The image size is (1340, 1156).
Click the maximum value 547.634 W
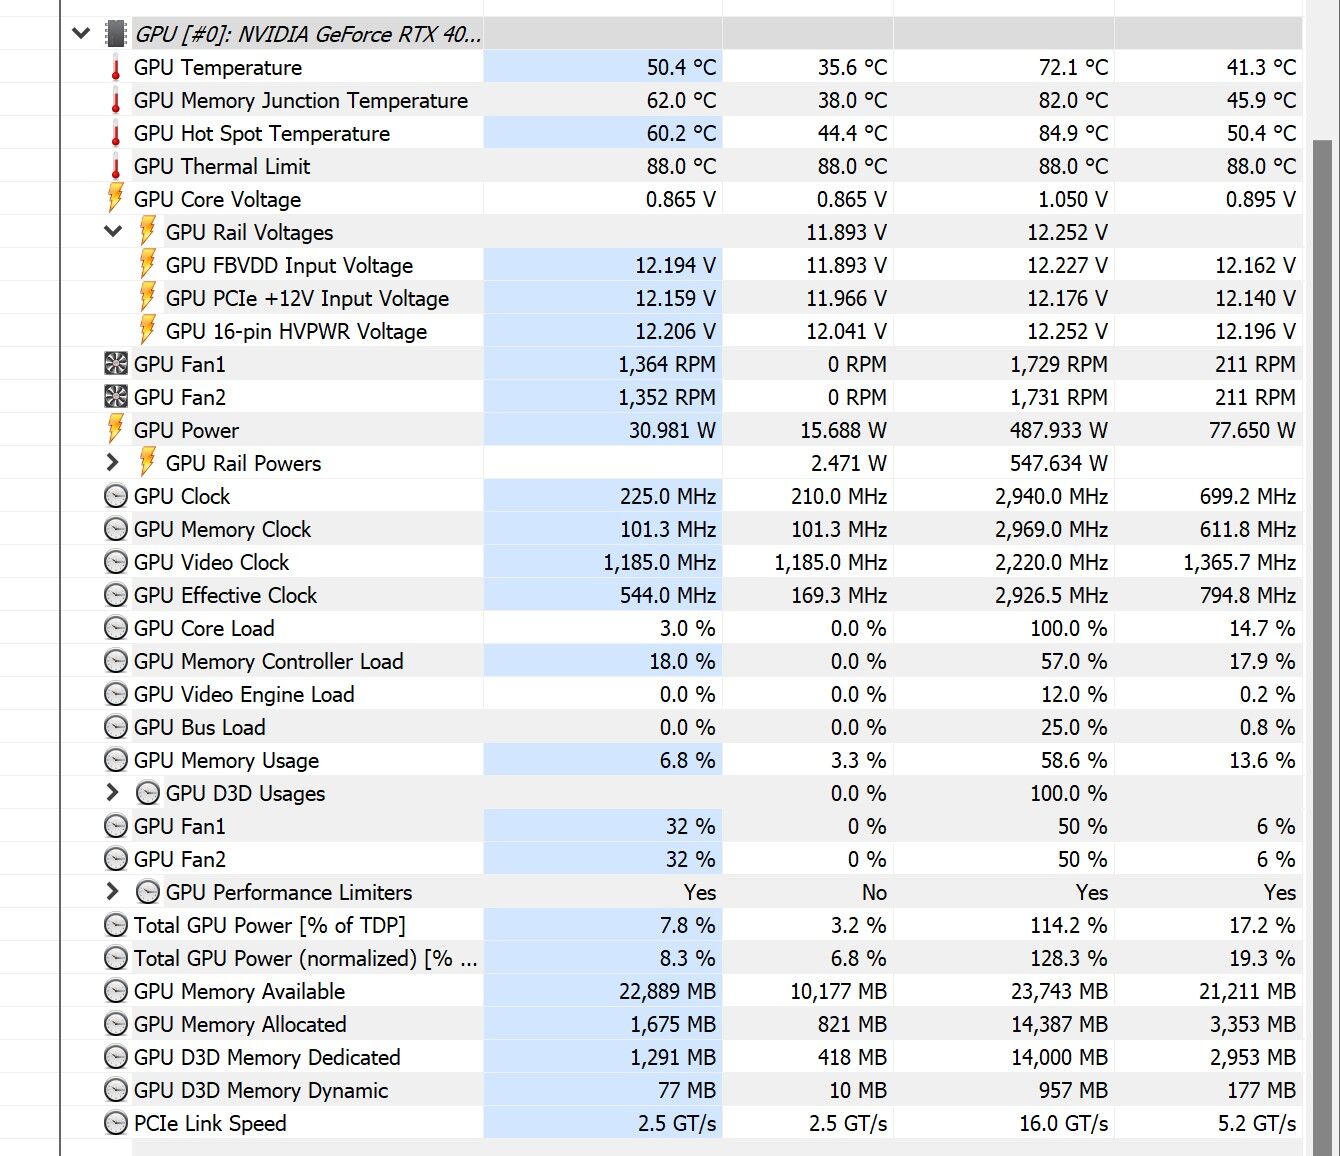1058,464
